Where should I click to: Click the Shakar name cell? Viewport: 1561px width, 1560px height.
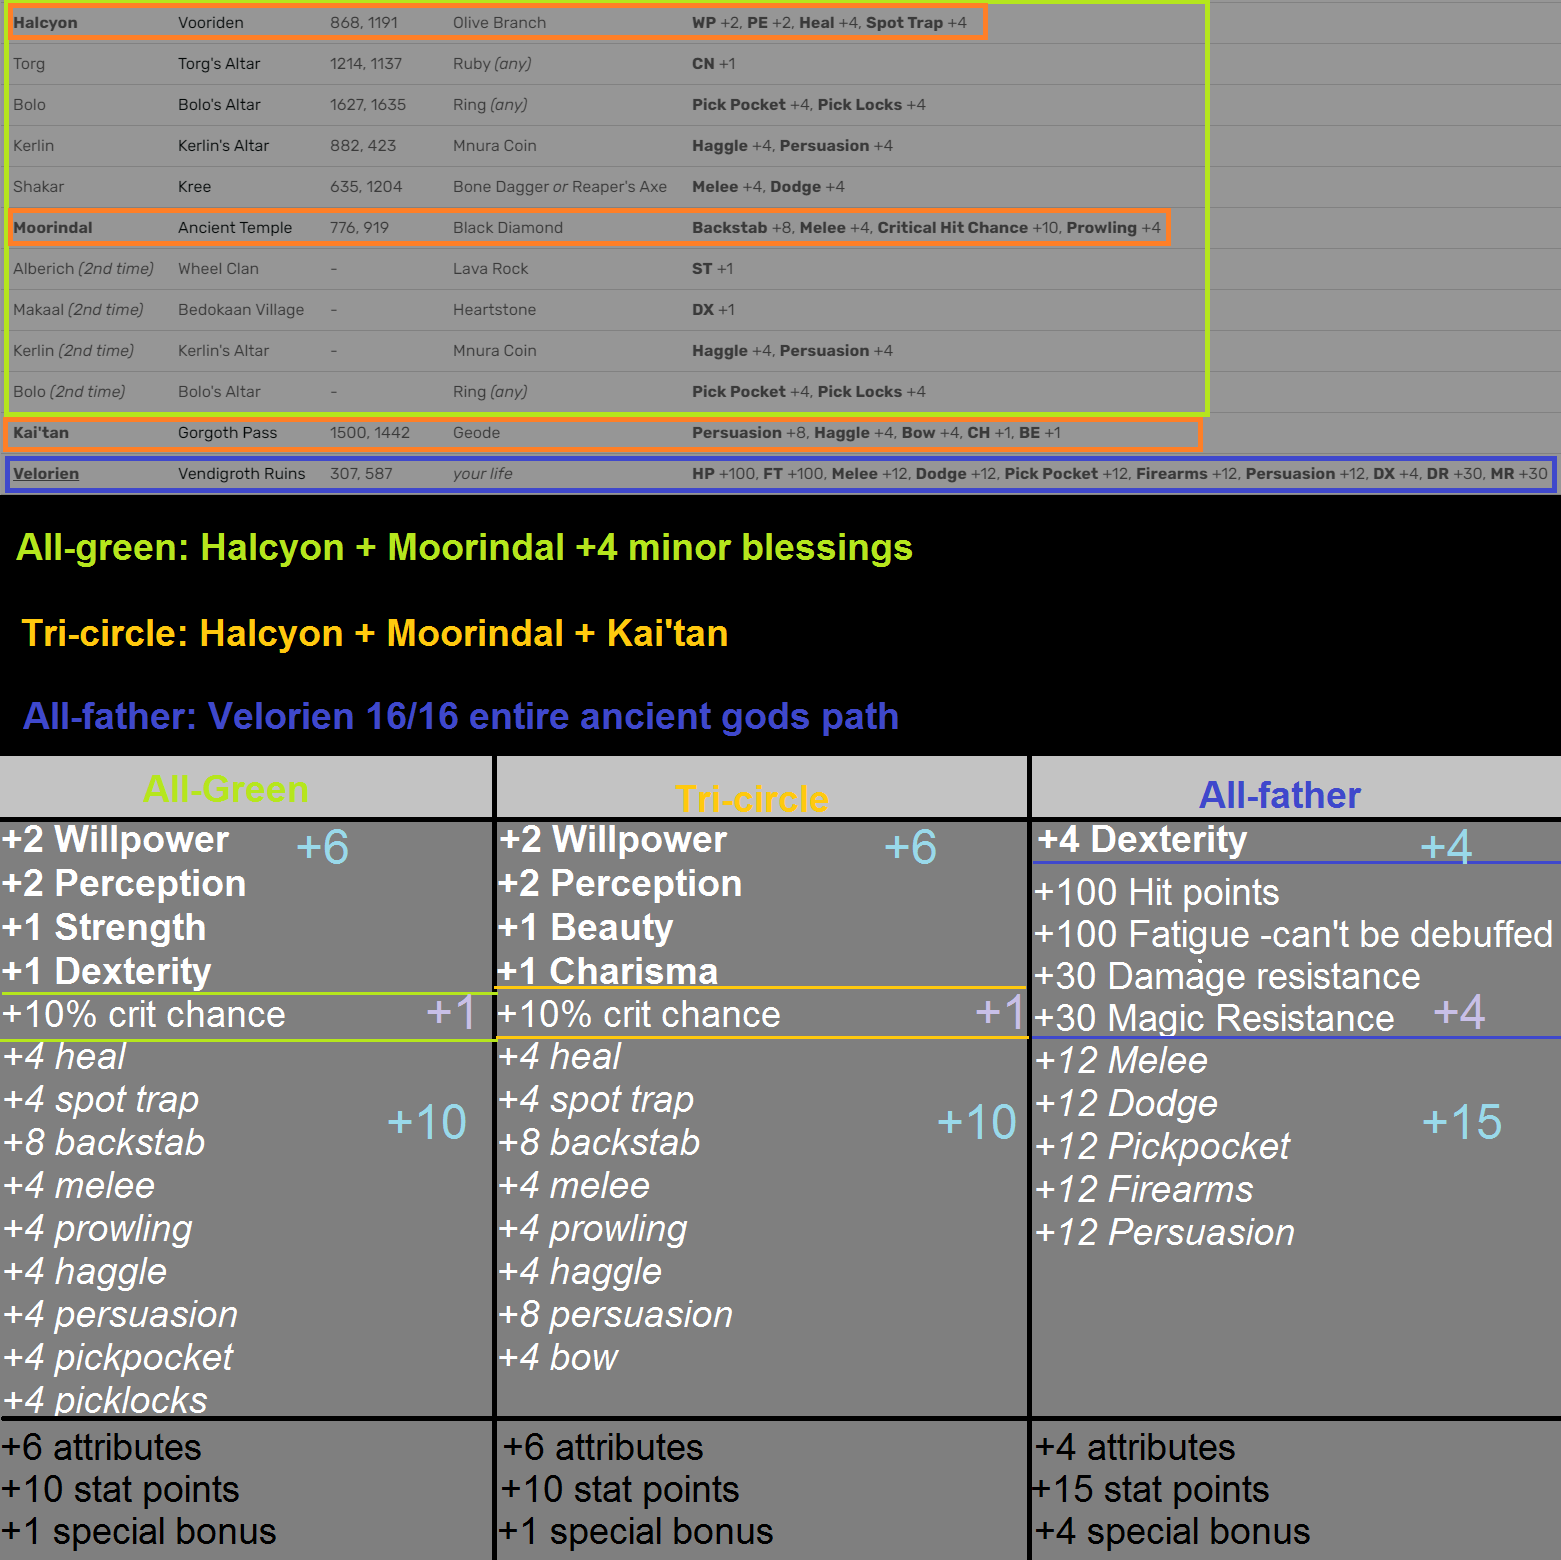coord(38,187)
